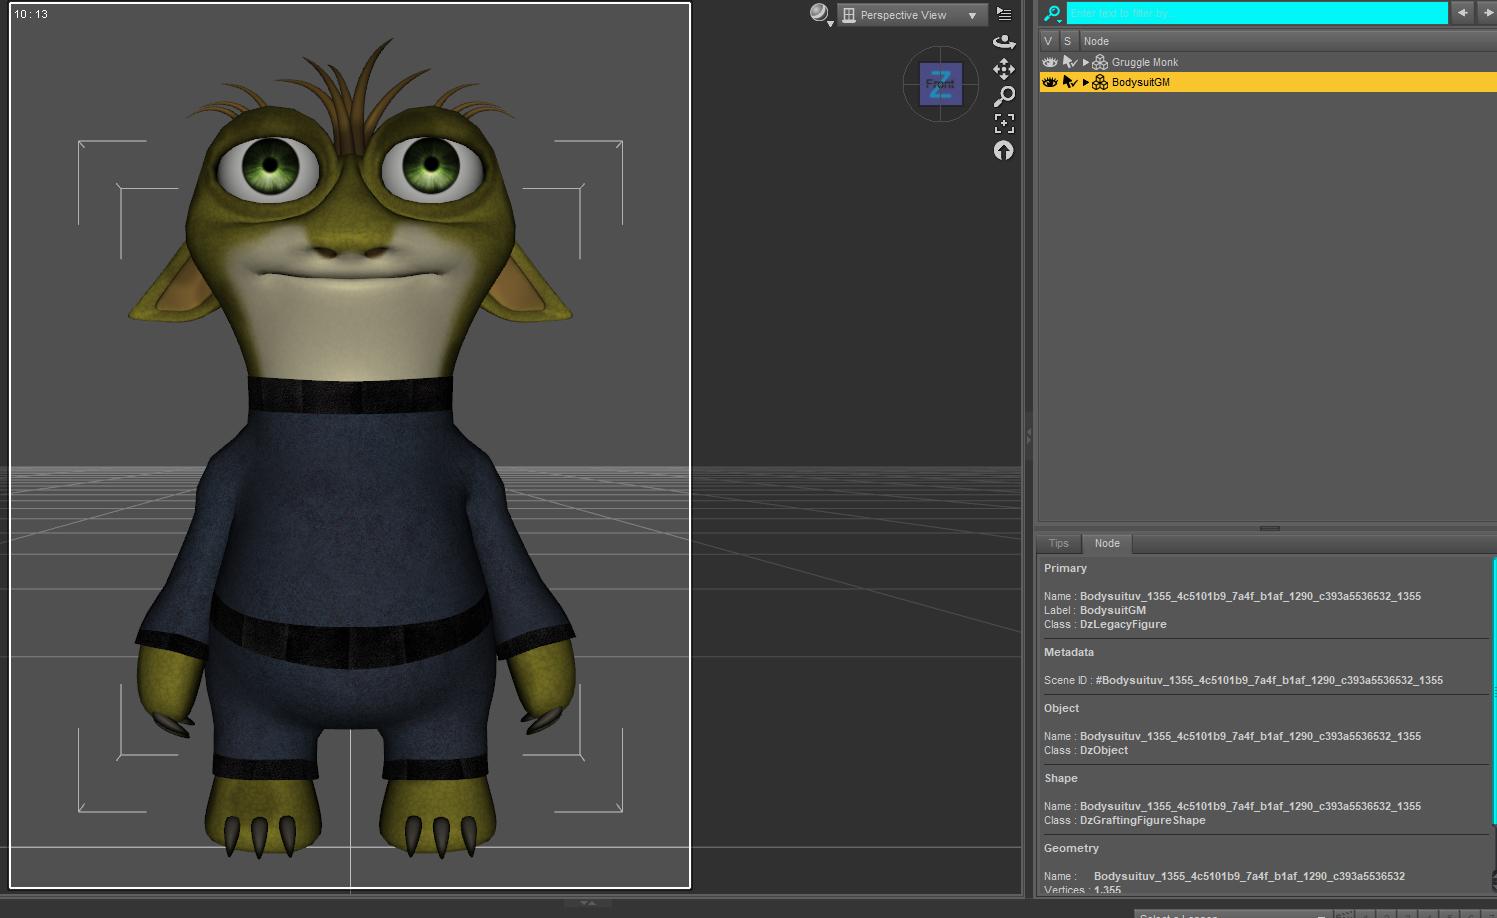The width and height of the screenshot is (1497, 918).
Task: Click the orbit/rotate camera icon
Action: point(1004,42)
